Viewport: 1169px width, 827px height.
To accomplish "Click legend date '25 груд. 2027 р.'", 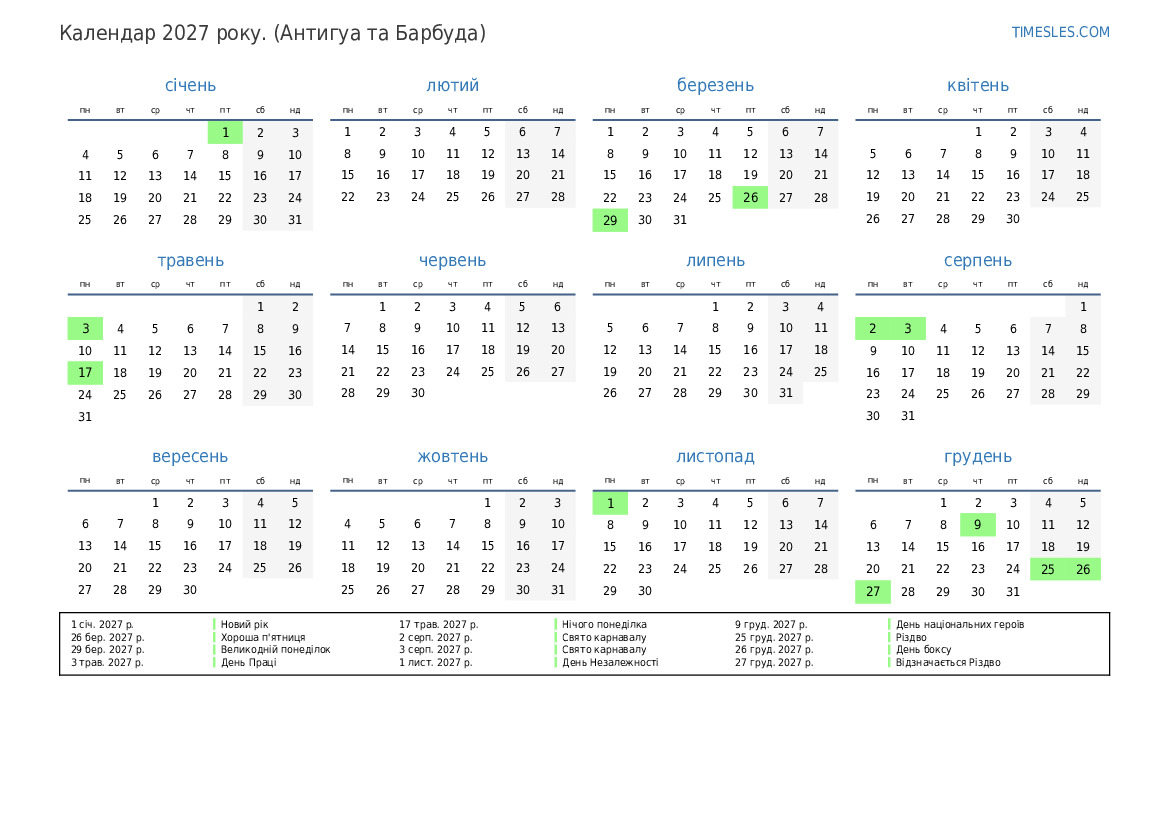I will pyautogui.click(x=774, y=638).
